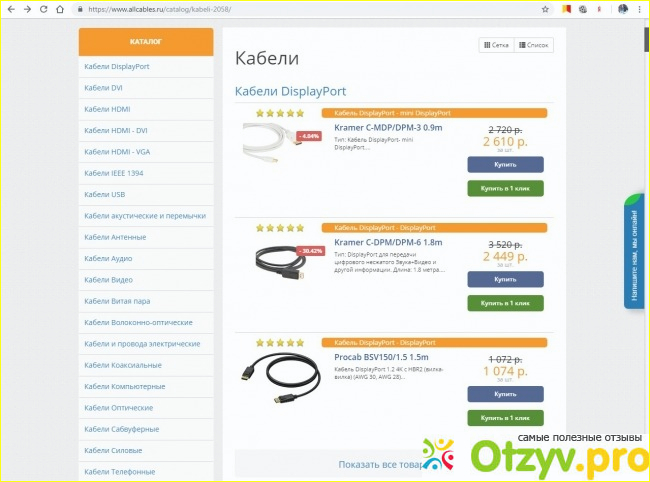Switch to Сетка grid view
Screen dimensions: 650x482
tap(496, 45)
